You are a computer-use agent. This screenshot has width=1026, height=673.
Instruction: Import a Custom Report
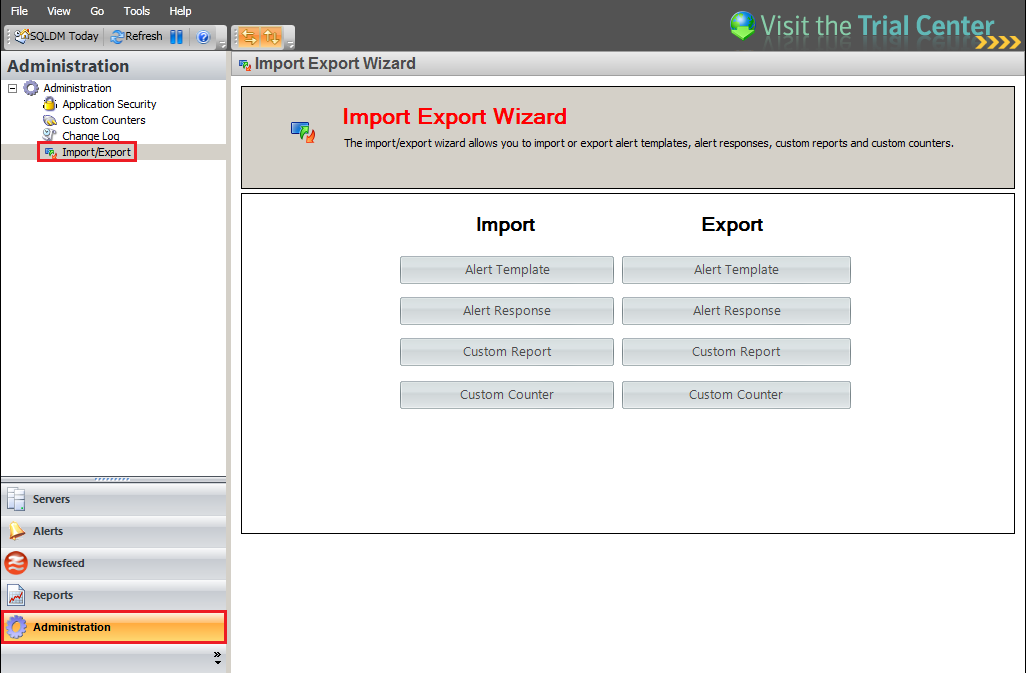tap(506, 352)
